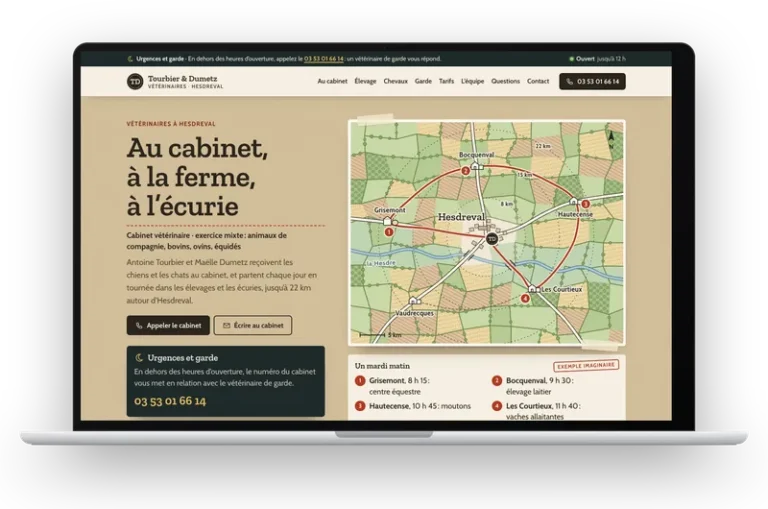Click map marker 4 at Les Courtieux
This screenshot has width=768, height=509.
525,298
